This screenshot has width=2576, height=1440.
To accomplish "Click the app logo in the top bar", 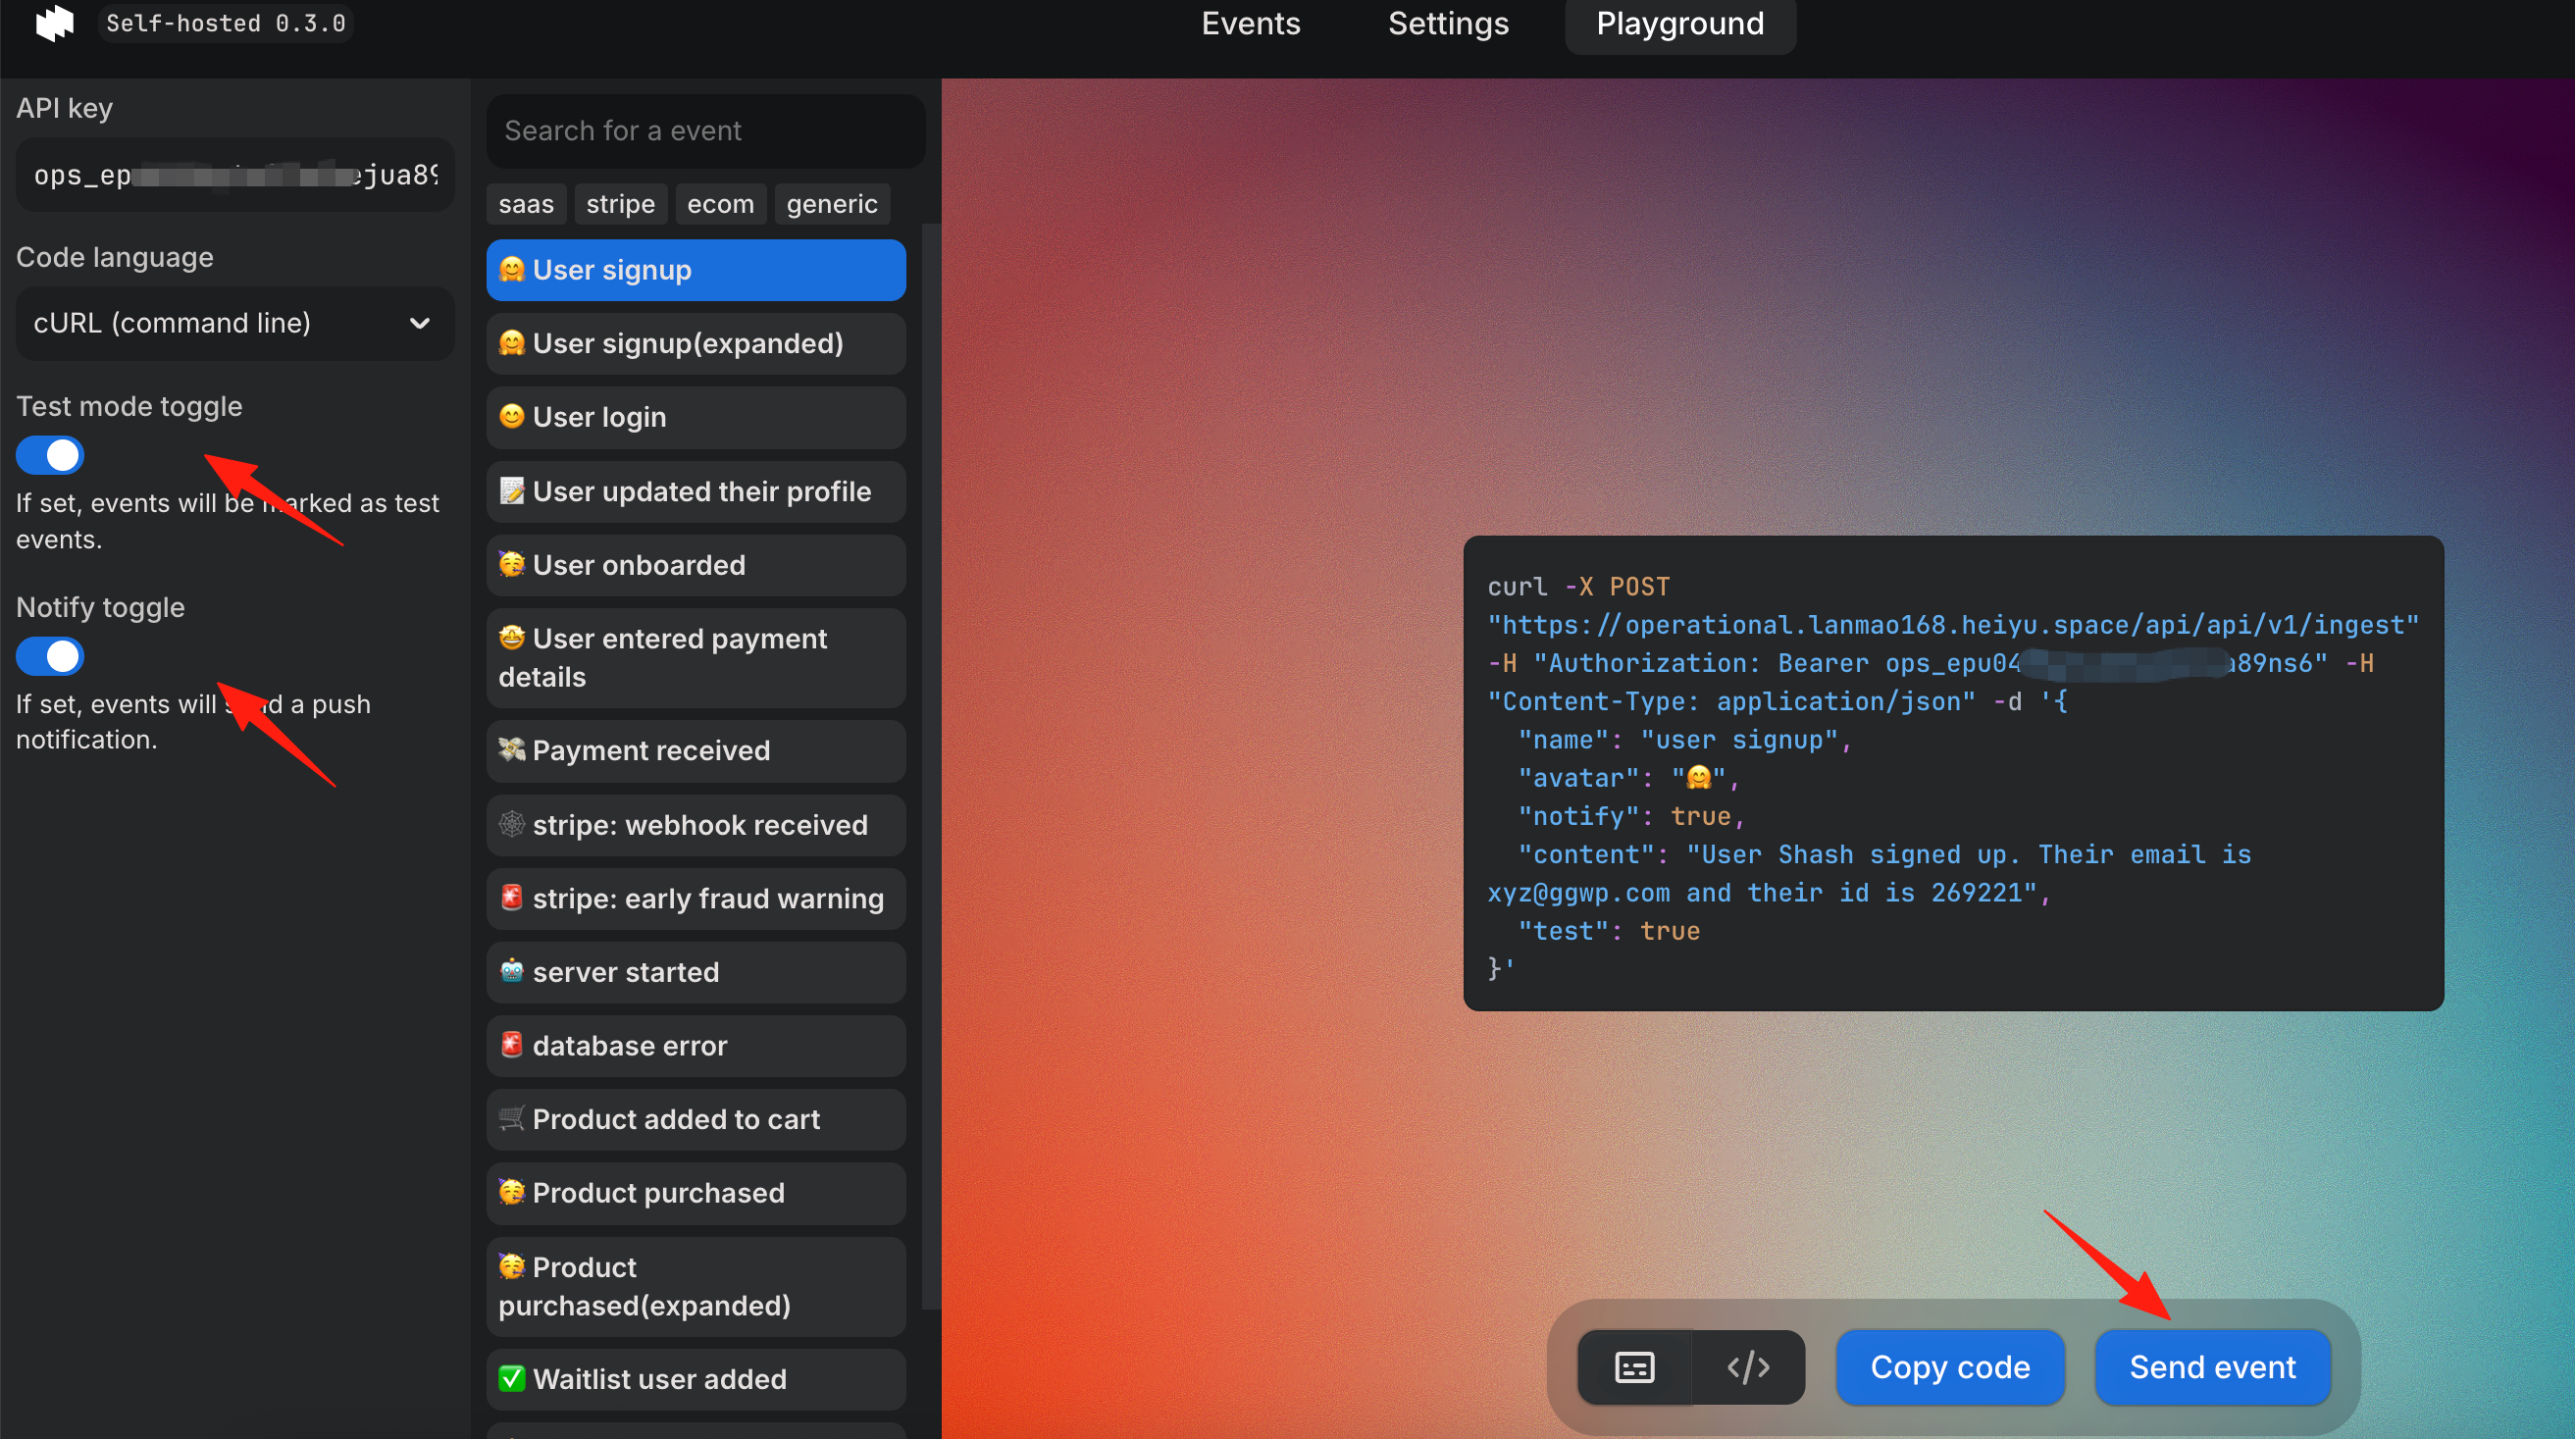I will point(55,22).
